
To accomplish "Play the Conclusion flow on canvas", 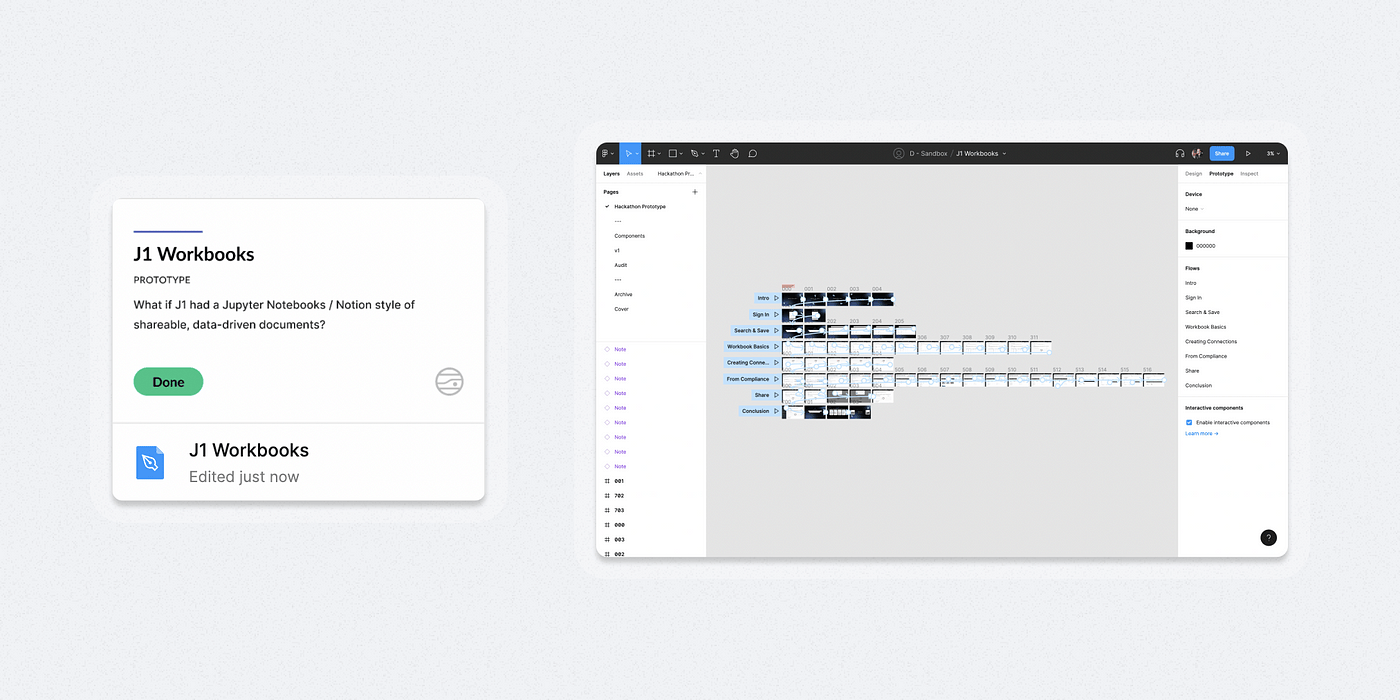I will point(776,411).
